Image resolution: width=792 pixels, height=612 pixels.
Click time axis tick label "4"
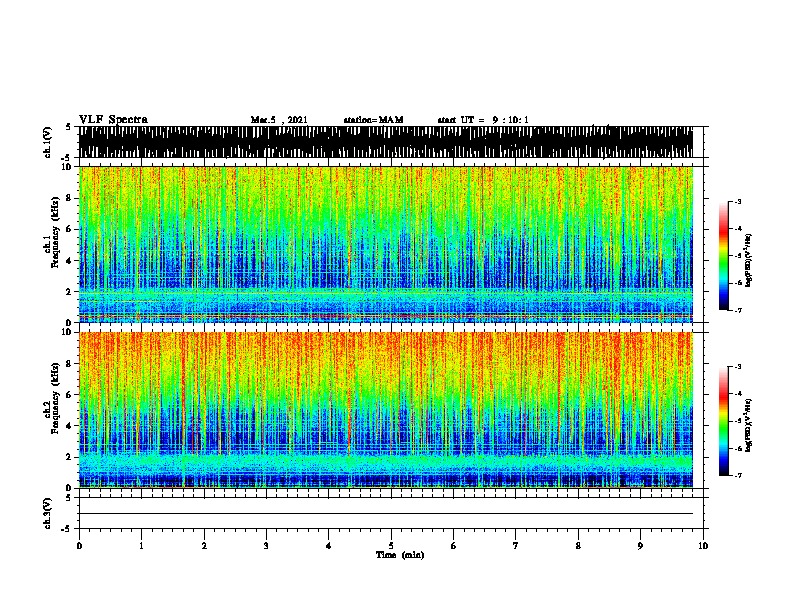tap(329, 546)
